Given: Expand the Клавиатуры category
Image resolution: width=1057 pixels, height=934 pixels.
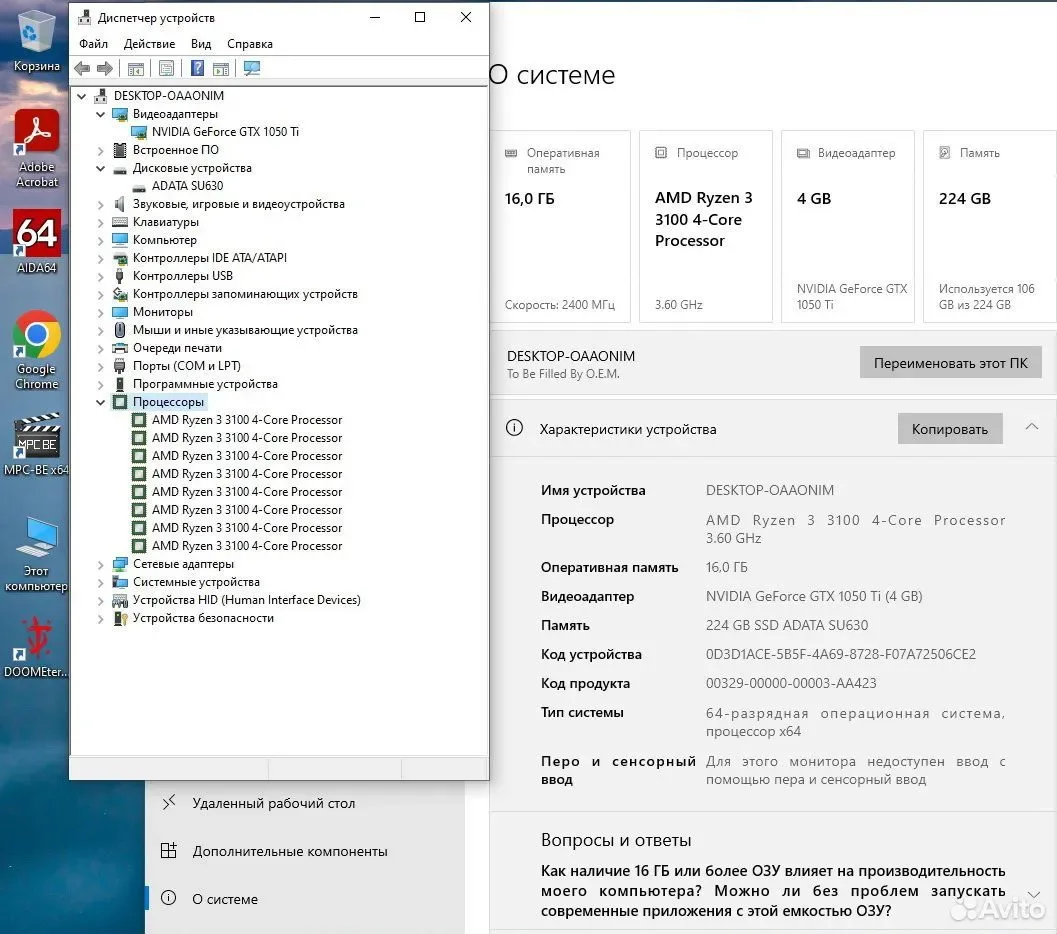Looking at the screenshot, I should tap(100, 222).
